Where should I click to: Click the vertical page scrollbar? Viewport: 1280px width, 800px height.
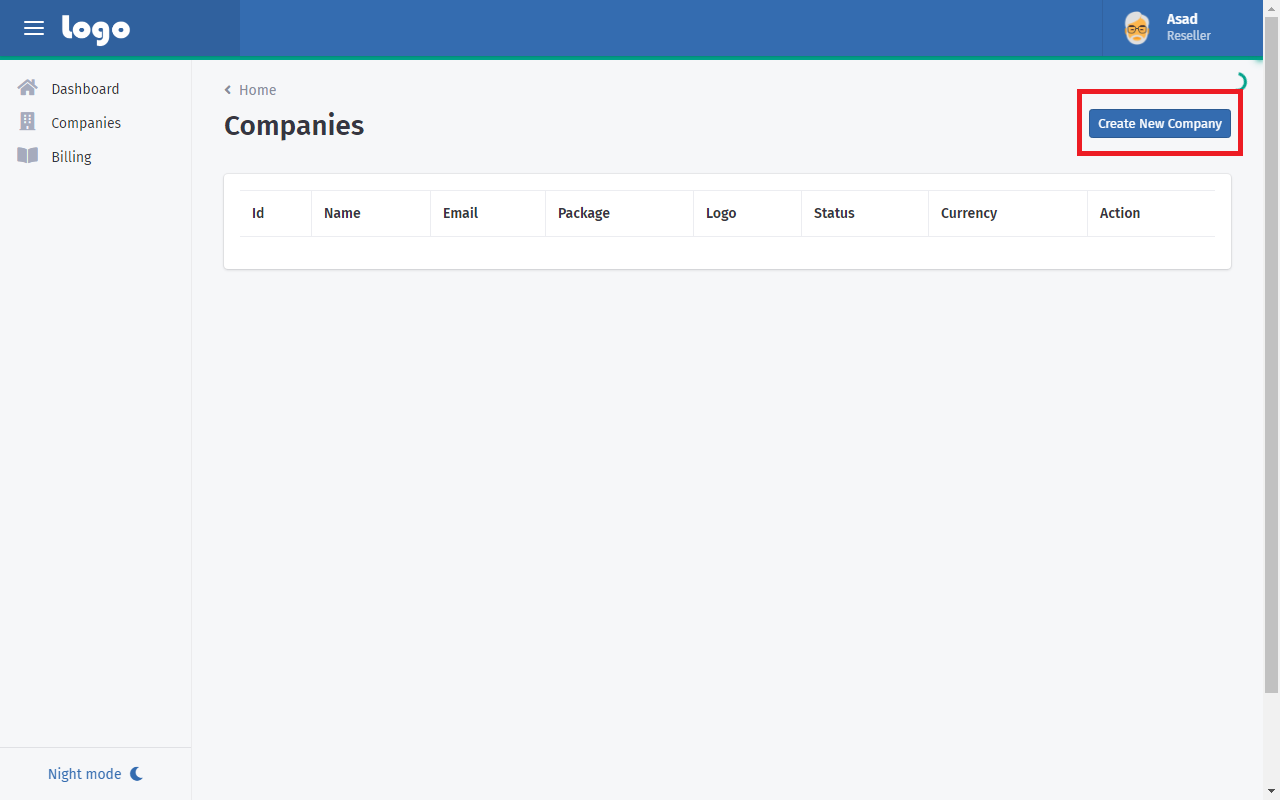[x=1271, y=400]
